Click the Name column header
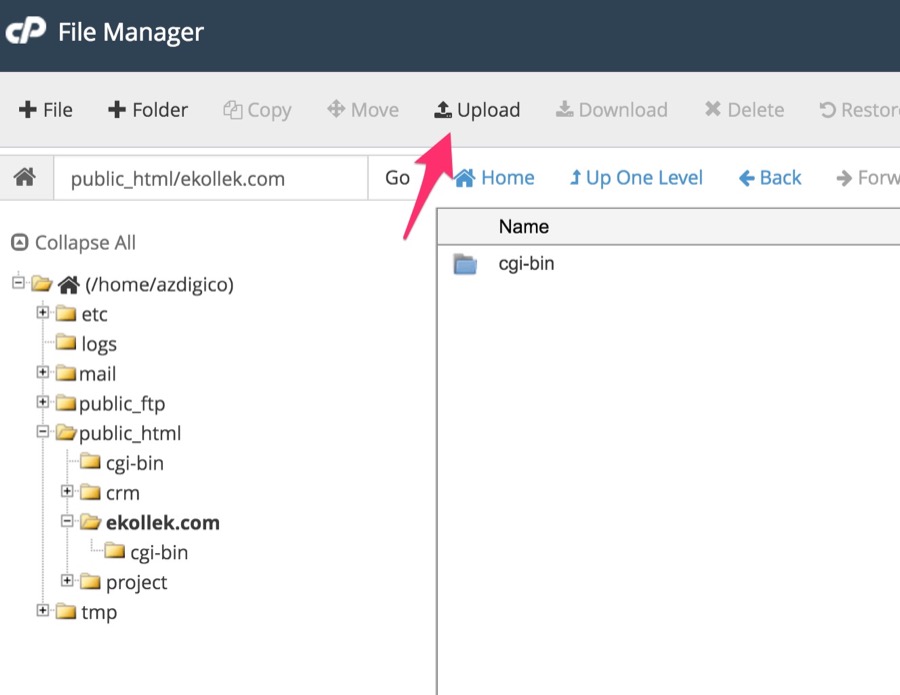 (523, 227)
